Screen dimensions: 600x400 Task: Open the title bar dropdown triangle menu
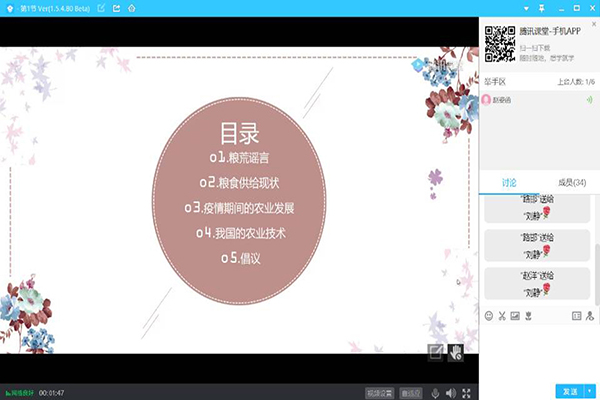click(x=526, y=8)
